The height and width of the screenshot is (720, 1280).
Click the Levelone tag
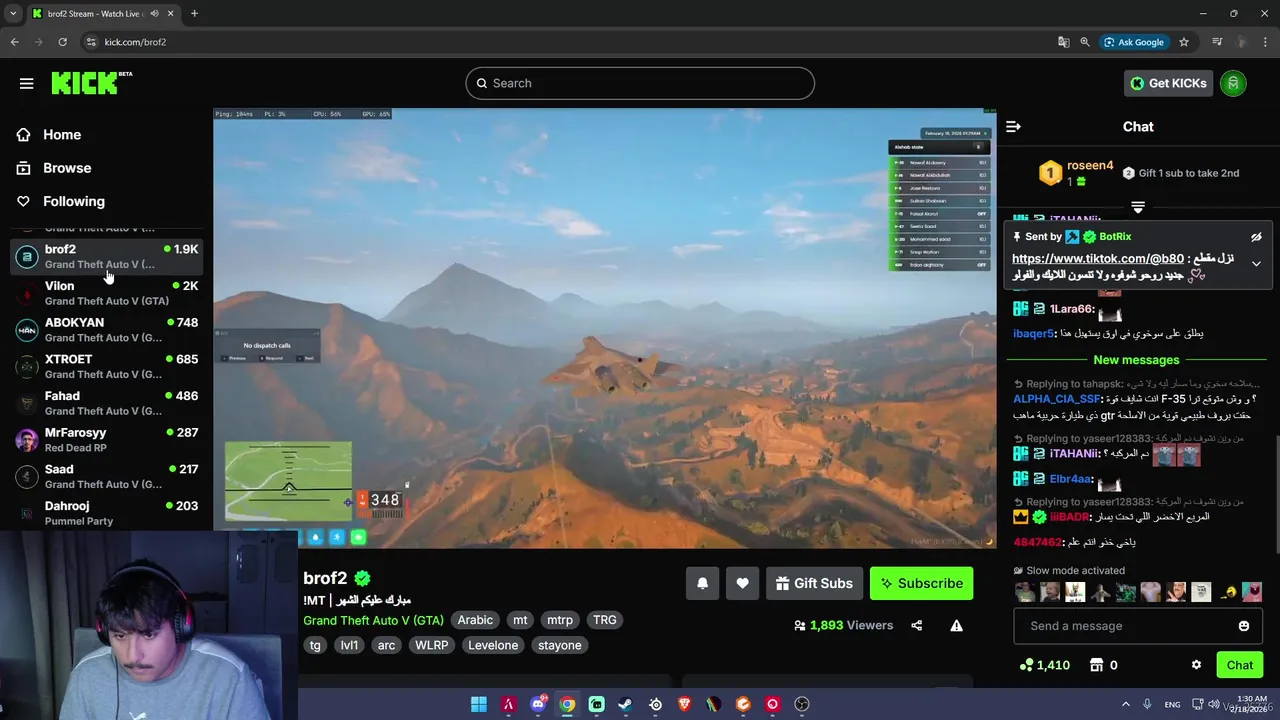point(493,645)
